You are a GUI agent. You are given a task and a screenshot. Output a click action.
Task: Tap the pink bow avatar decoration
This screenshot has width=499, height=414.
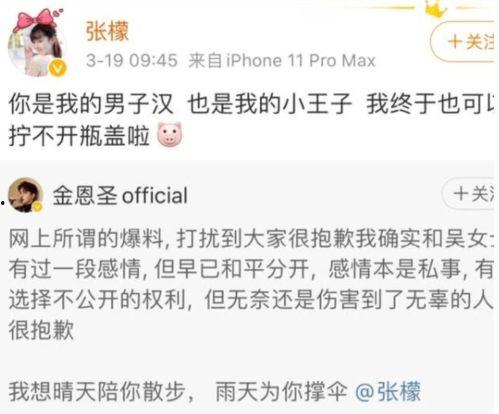pos(37,18)
